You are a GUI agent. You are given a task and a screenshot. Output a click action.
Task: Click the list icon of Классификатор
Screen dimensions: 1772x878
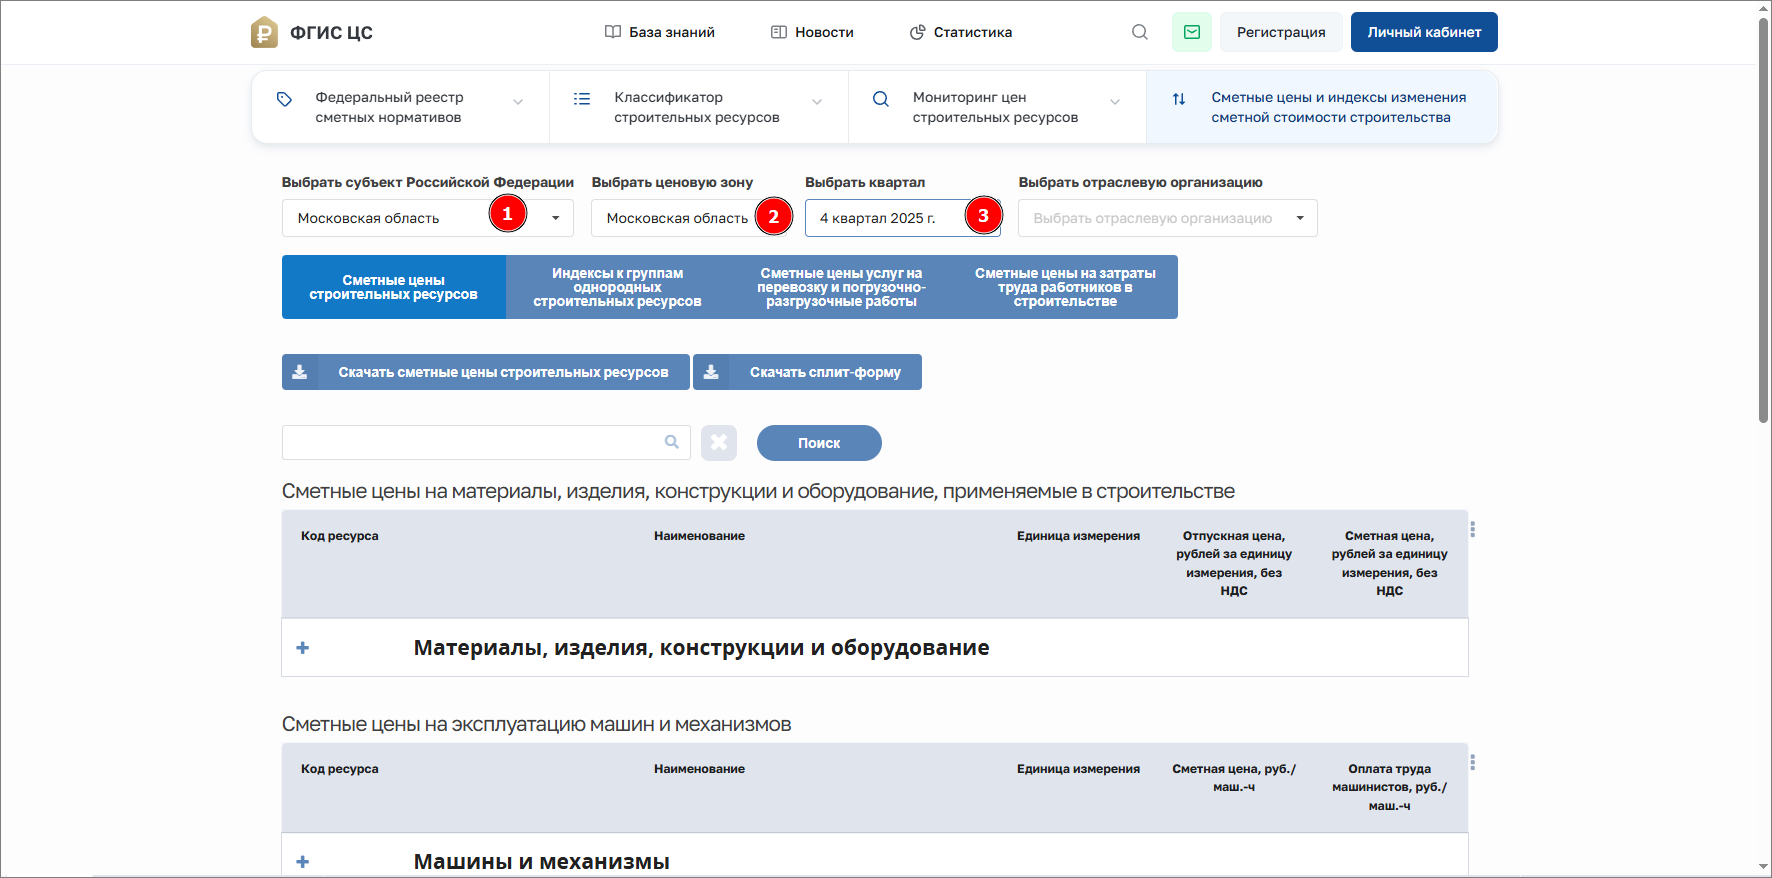[x=582, y=99]
